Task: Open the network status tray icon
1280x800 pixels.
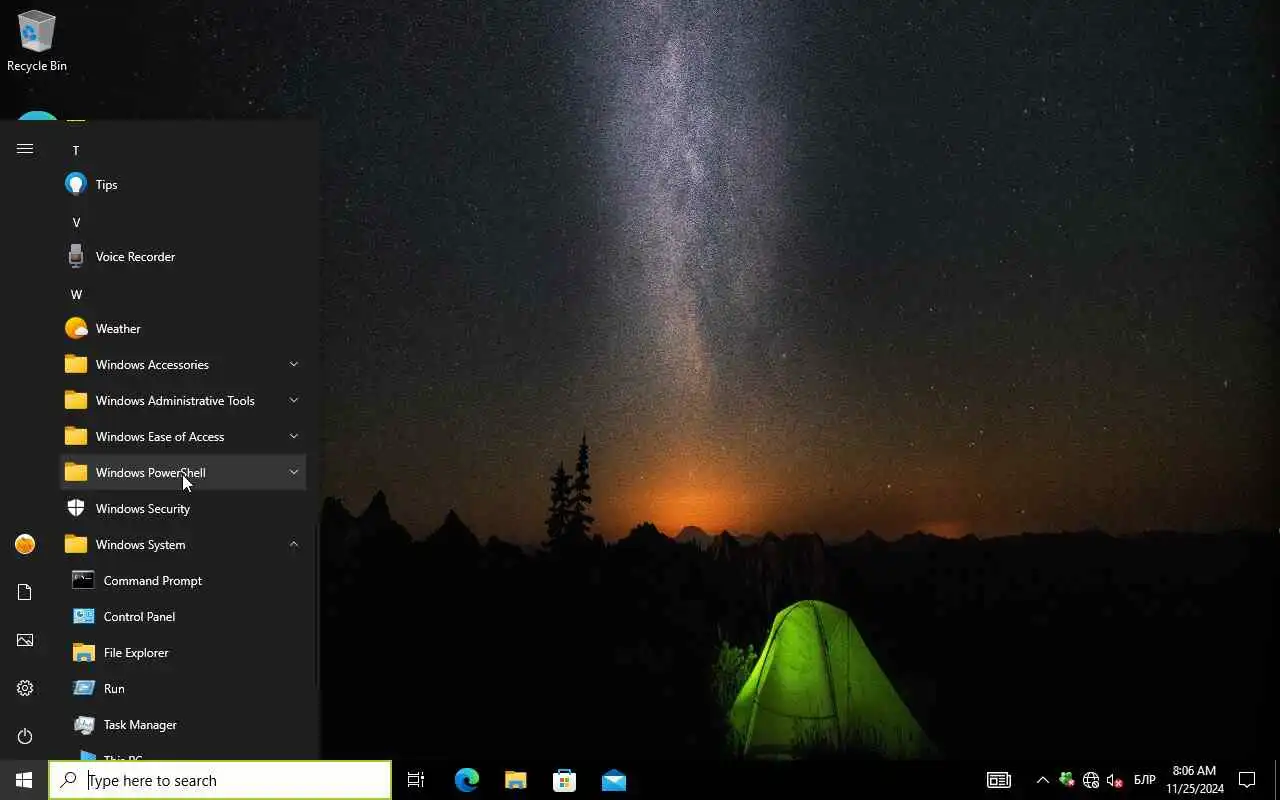Action: pyautogui.click(x=1091, y=780)
